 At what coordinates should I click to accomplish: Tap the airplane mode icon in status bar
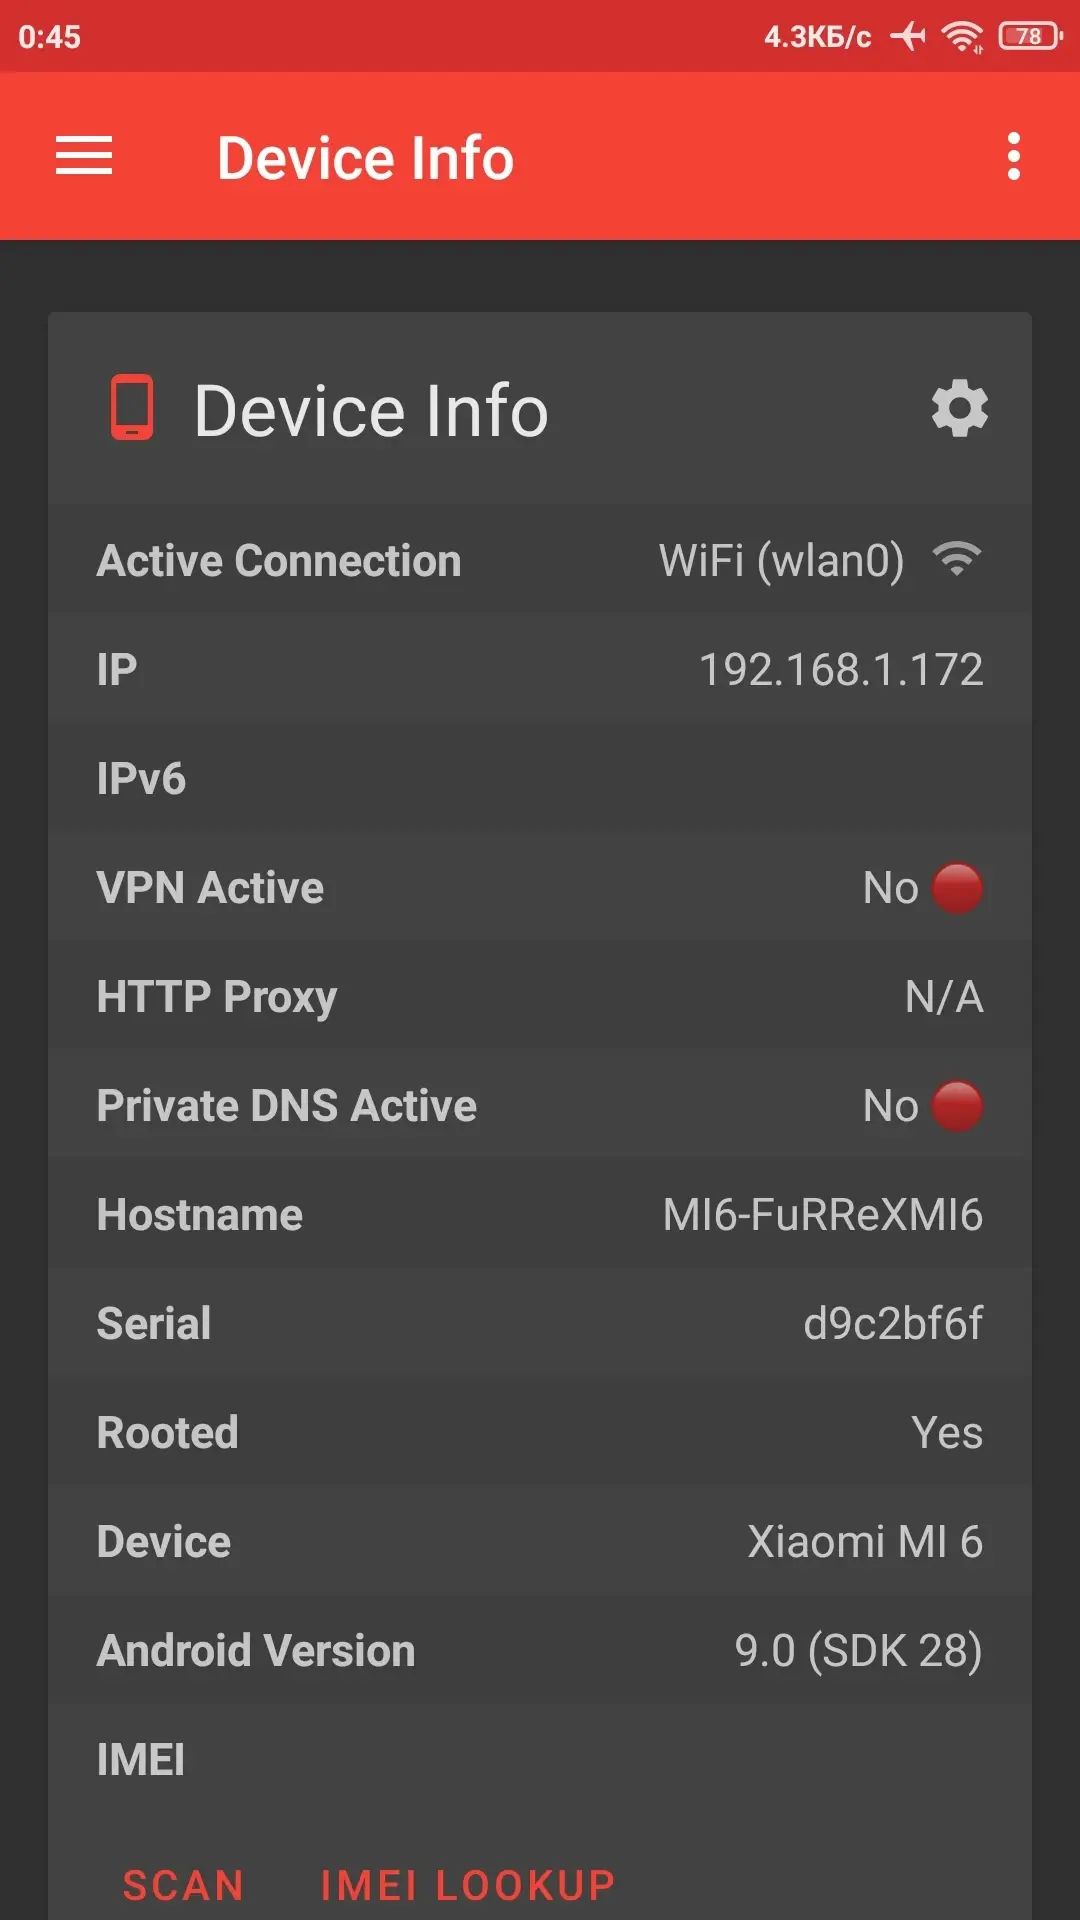908,37
